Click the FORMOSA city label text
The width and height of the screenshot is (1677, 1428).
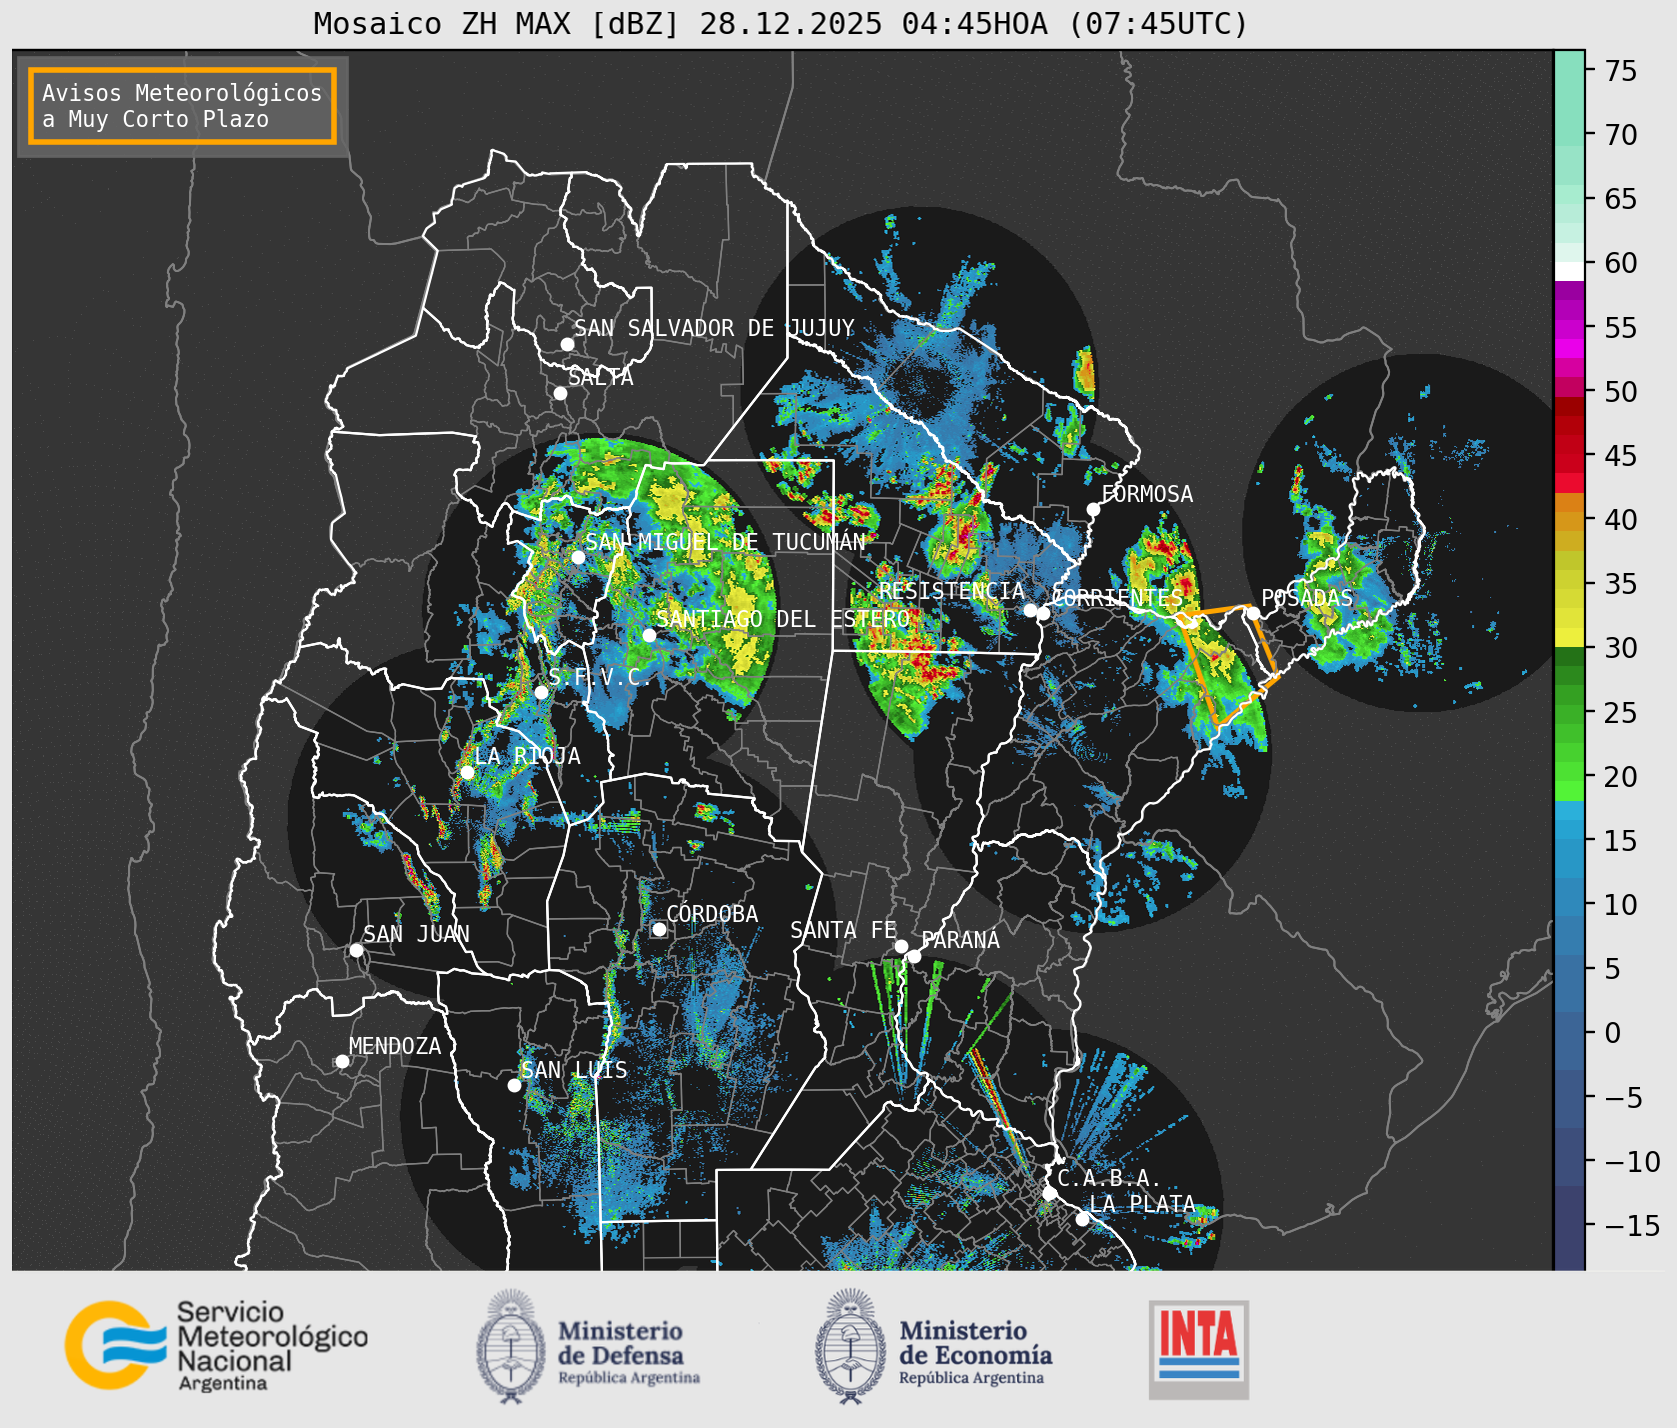(1147, 494)
